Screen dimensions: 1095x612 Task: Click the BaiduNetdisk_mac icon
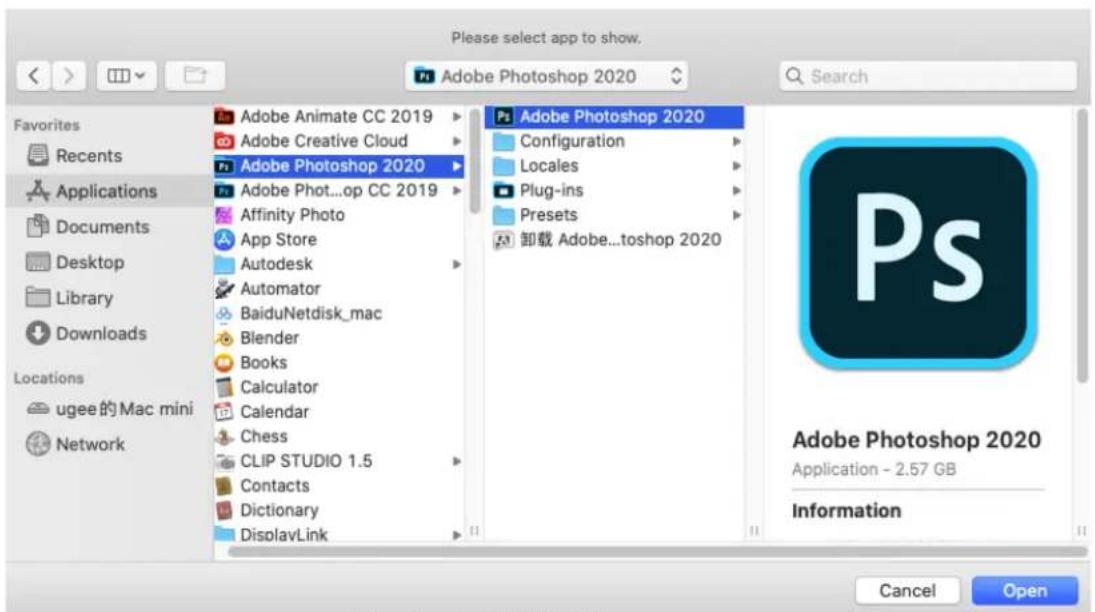click(224, 314)
